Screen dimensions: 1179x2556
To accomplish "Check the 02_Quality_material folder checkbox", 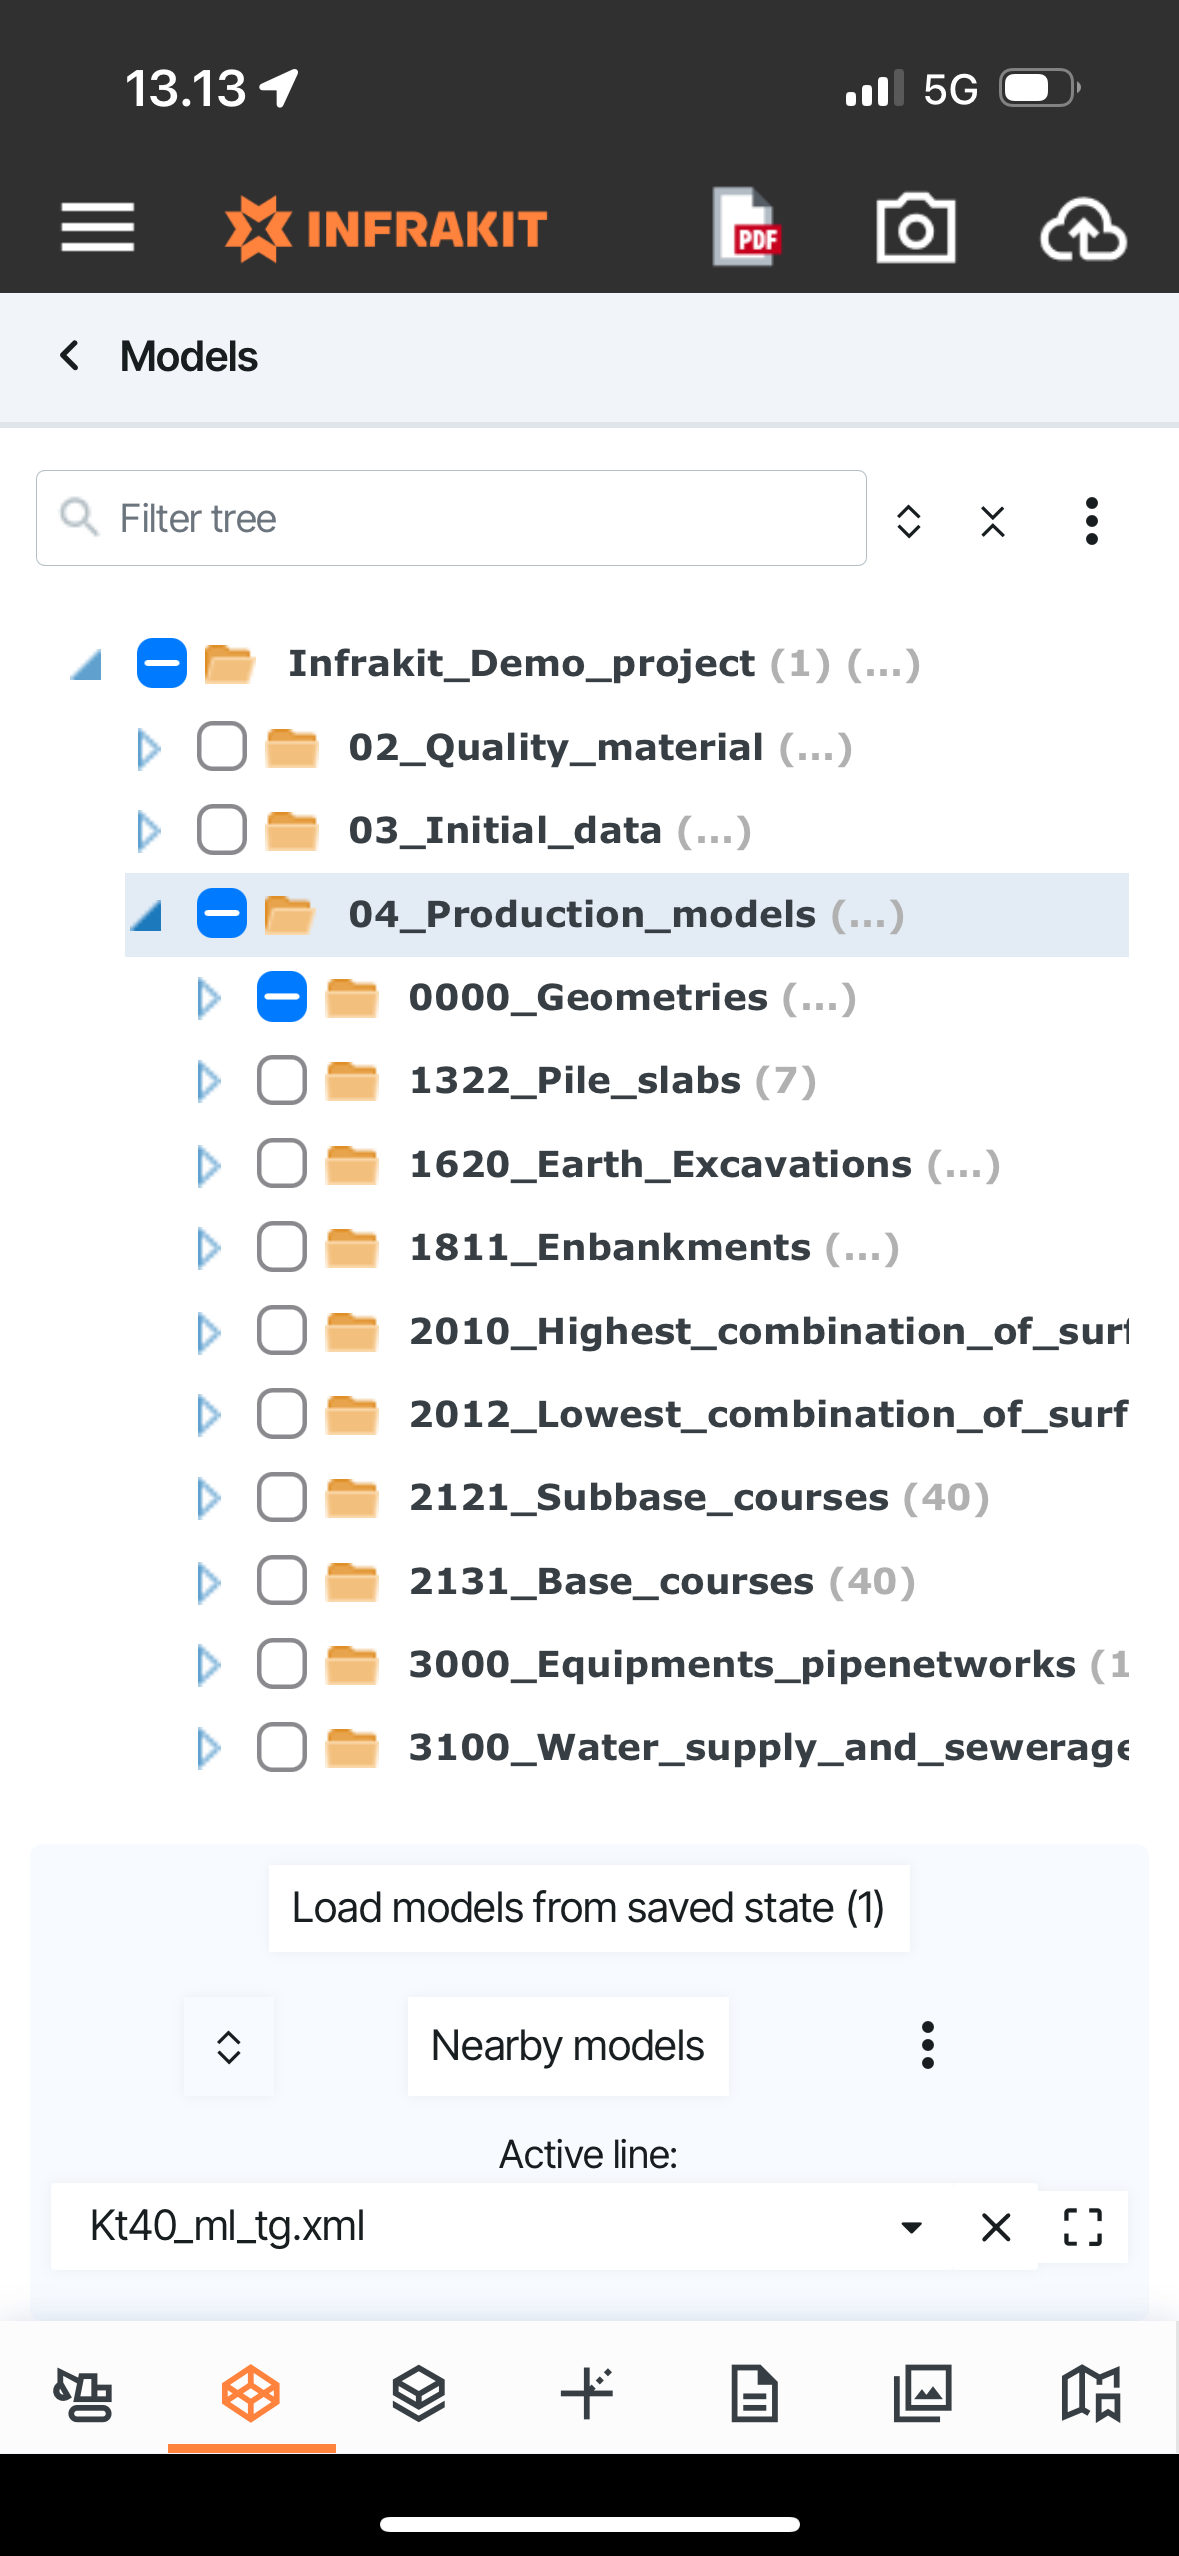I will click(x=222, y=747).
